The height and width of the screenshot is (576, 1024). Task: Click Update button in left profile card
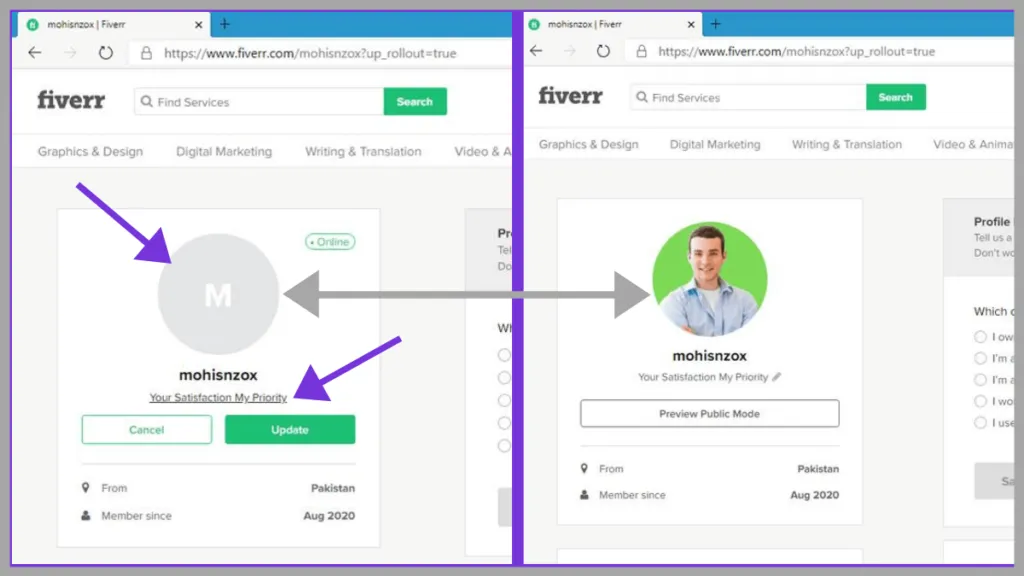click(x=290, y=430)
